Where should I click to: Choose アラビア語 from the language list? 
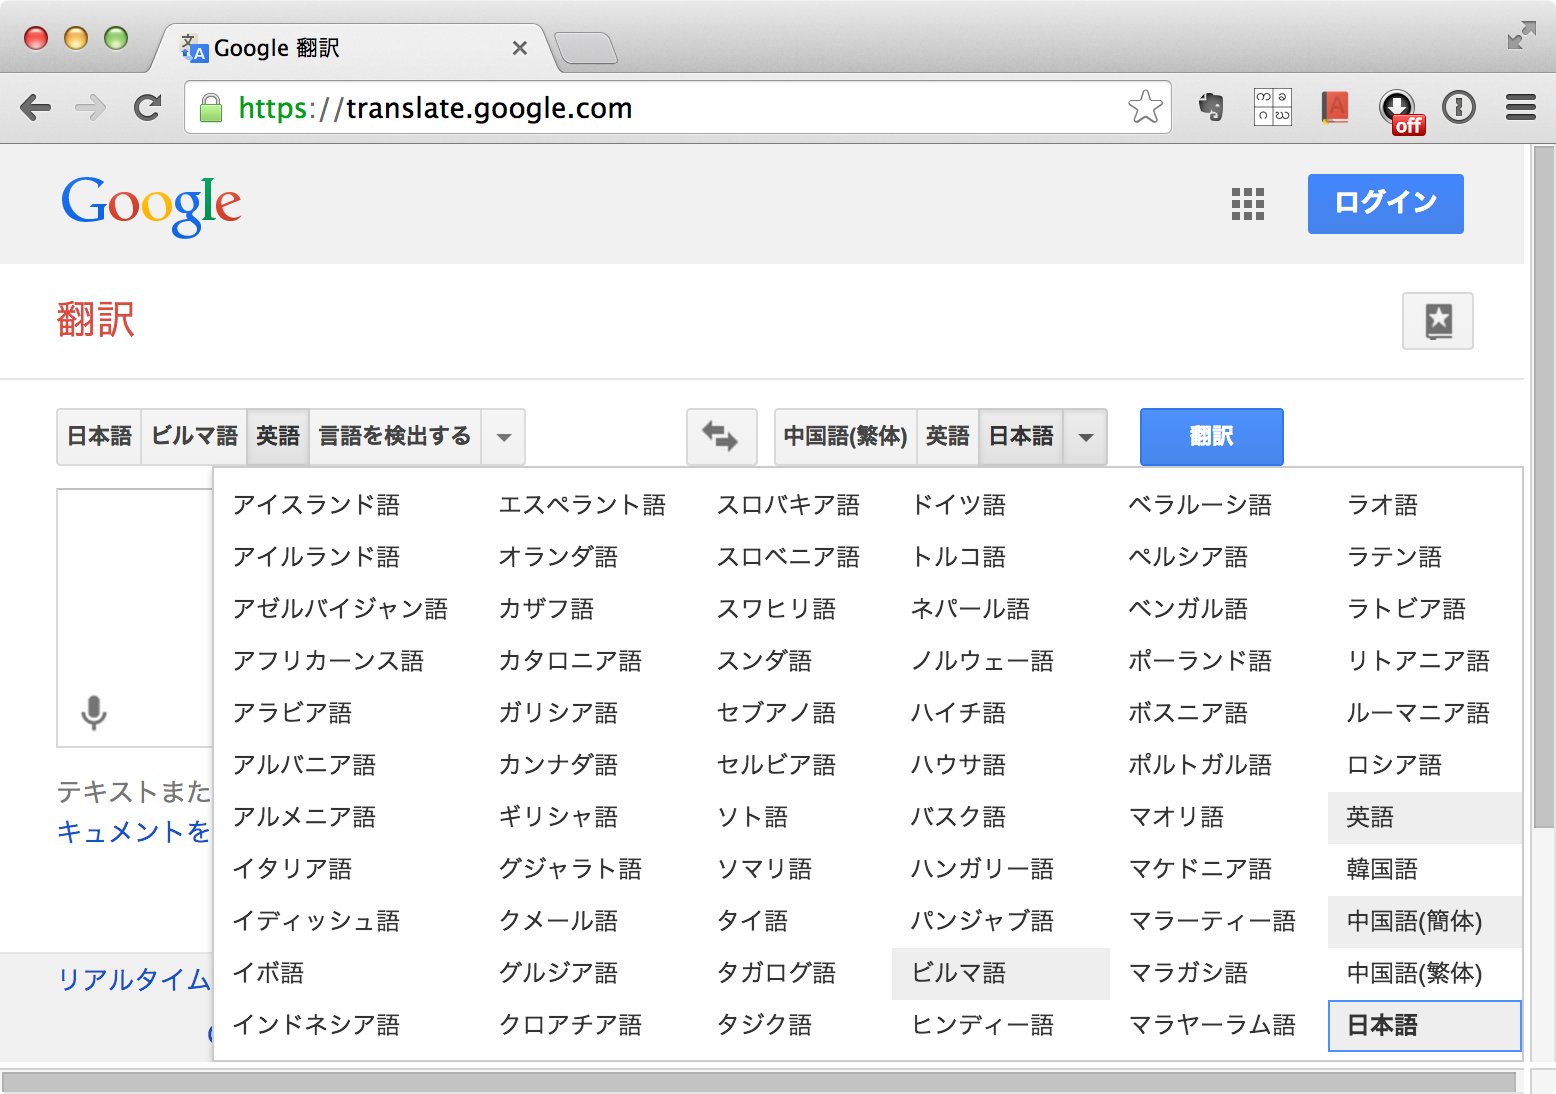coord(292,713)
